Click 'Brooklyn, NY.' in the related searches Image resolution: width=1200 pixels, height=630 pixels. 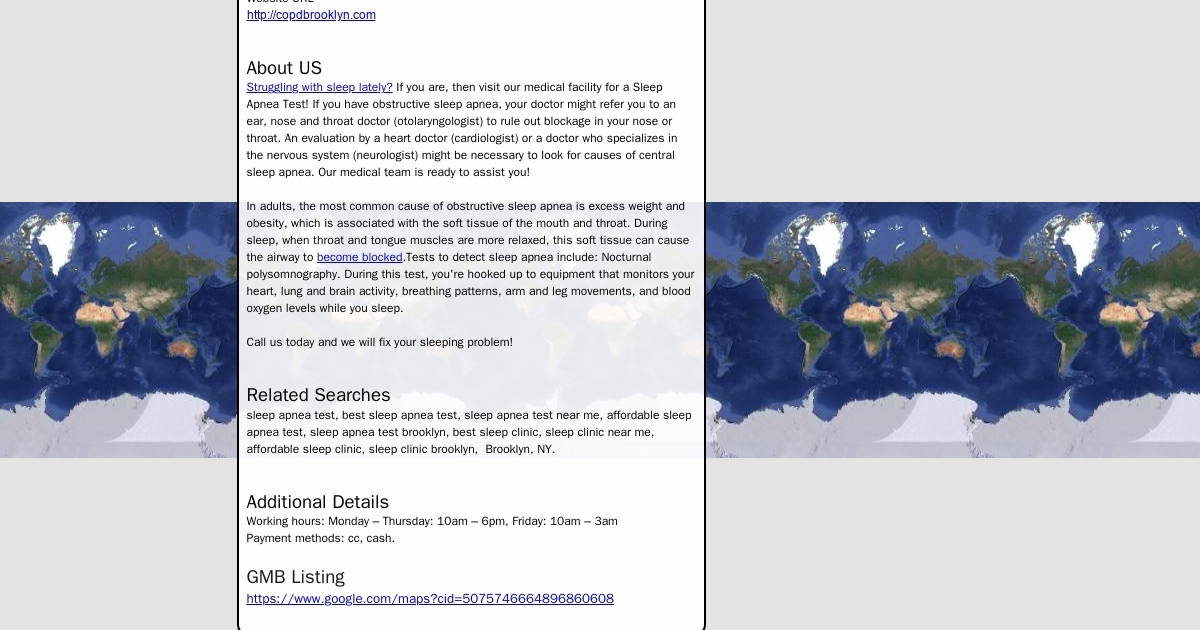(x=519, y=450)
